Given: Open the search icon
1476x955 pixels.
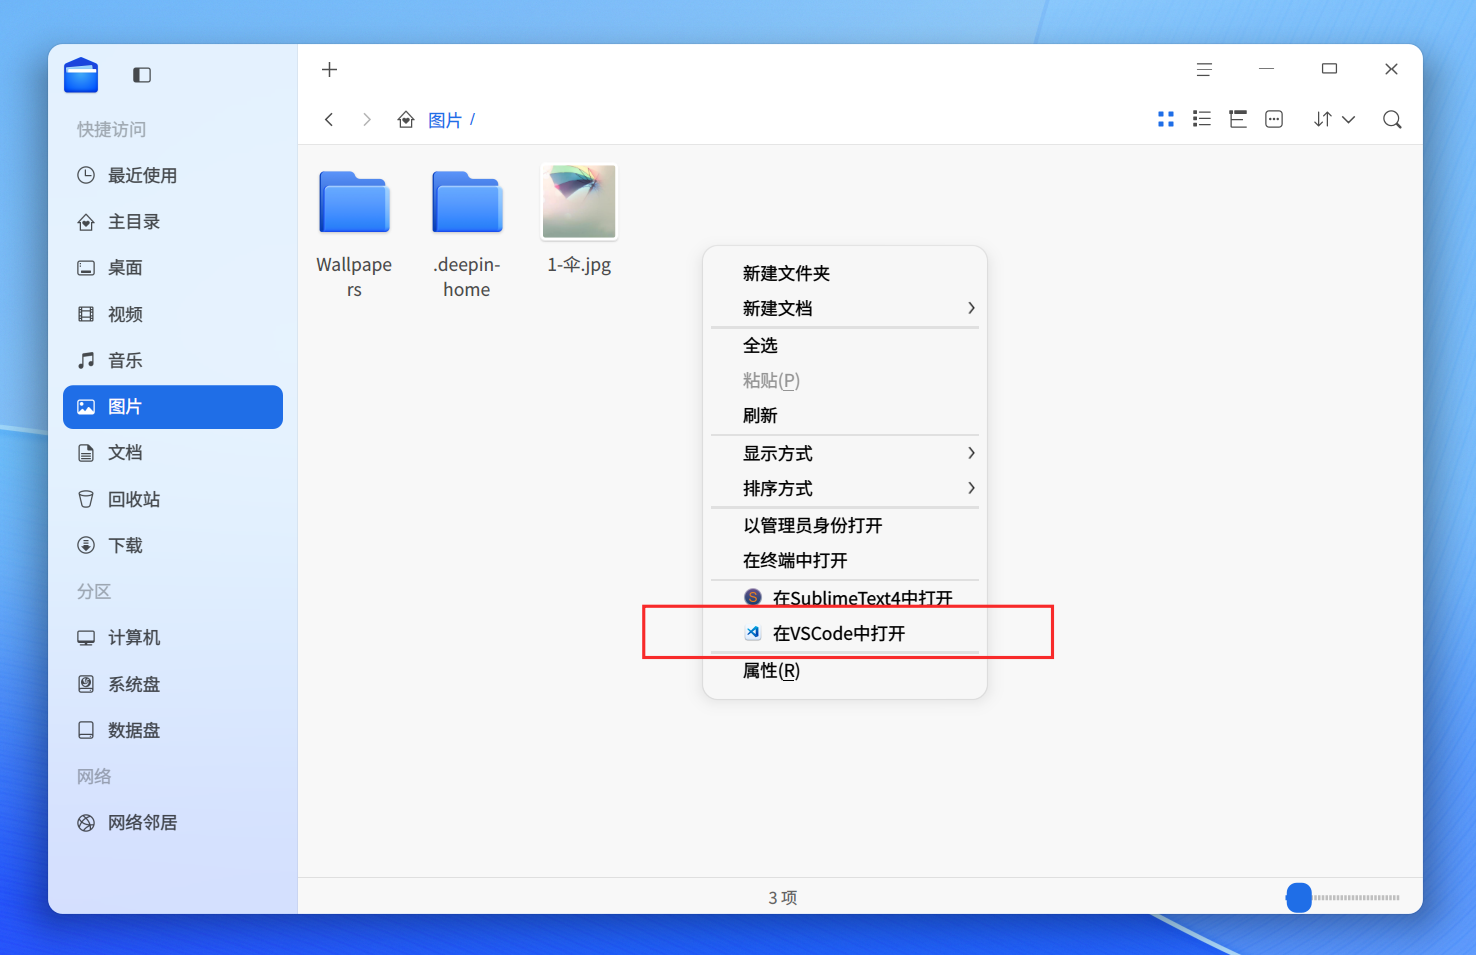Looking at the screenshot, I should tap(1392, 120).
